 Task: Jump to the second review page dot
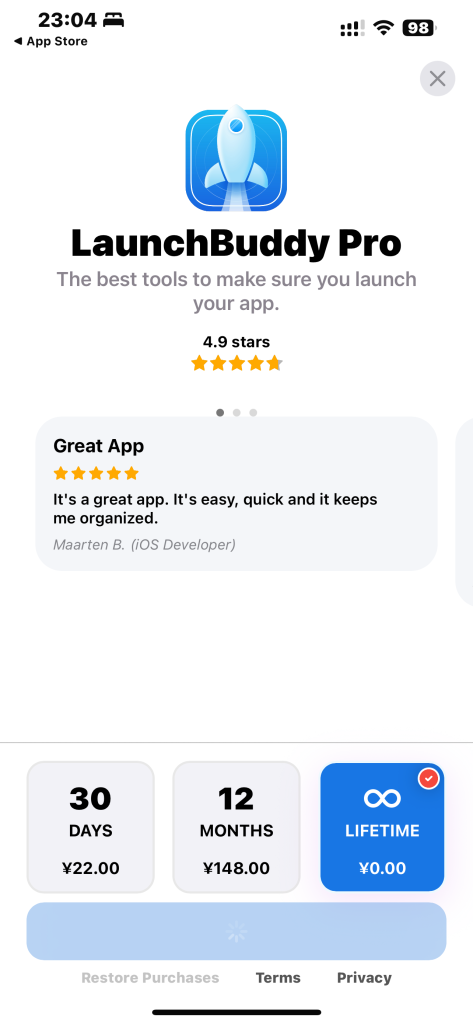pyautogui.click(x=236, y=413)
